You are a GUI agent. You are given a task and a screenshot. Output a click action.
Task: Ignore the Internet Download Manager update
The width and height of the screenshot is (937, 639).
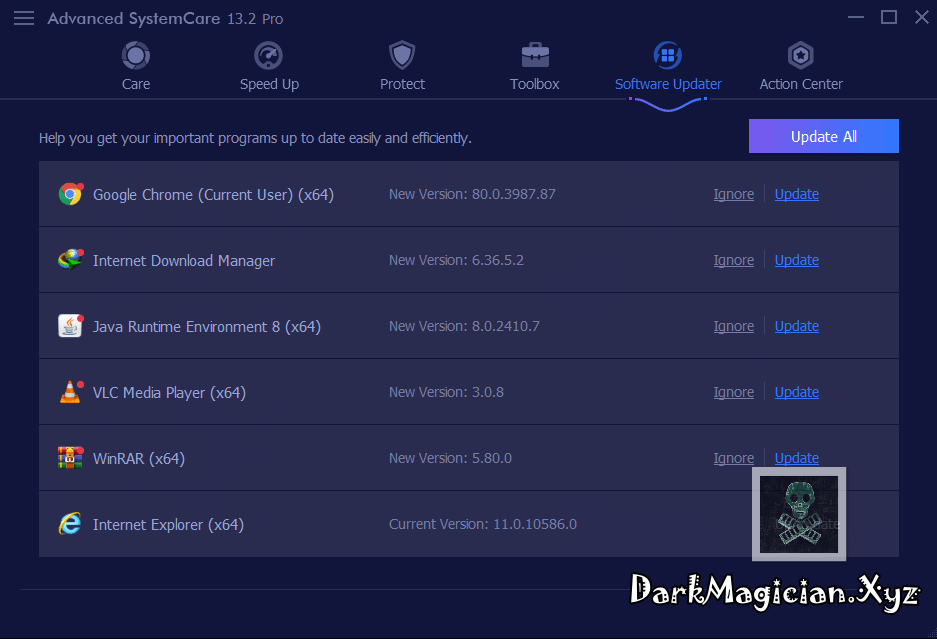coord(733,260)
